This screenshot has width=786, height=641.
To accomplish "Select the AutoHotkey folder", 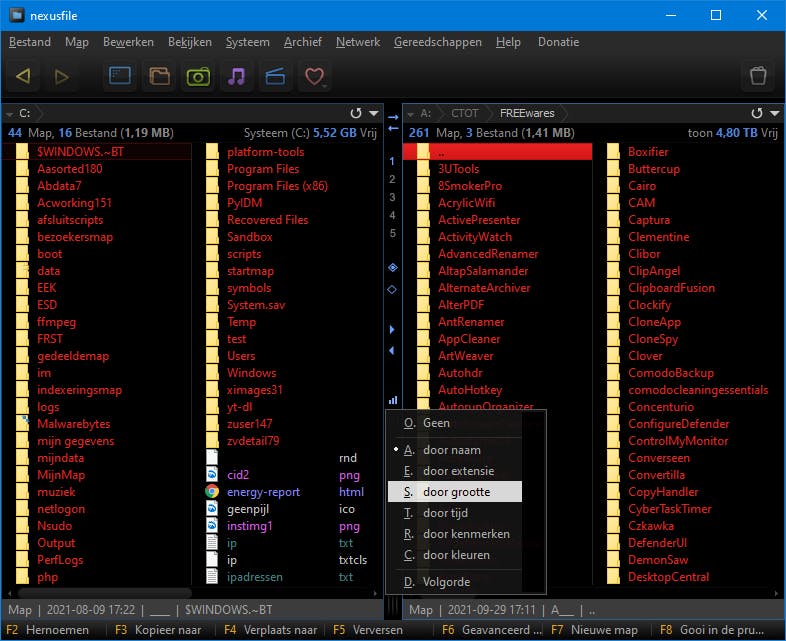I will [470, 390].
